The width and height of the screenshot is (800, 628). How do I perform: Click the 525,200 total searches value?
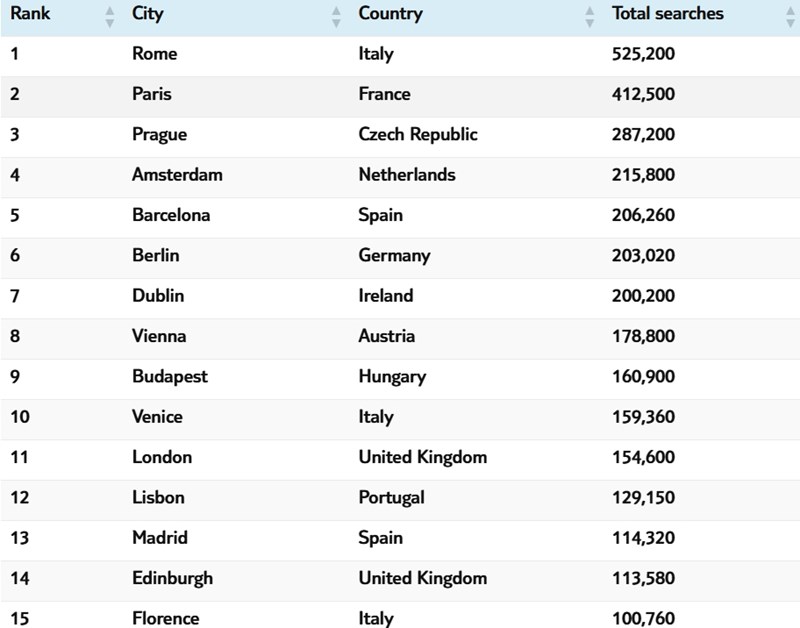[643, 54]
